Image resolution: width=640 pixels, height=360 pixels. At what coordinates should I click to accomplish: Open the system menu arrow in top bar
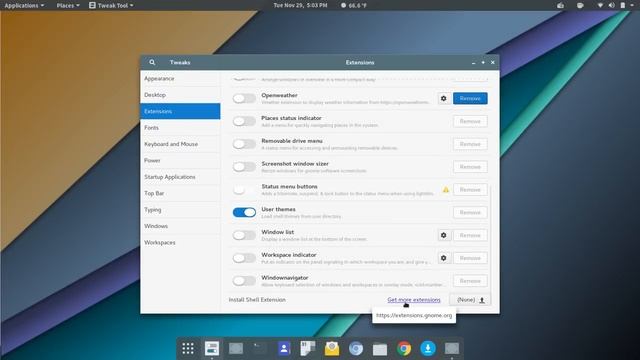point(633,5)
